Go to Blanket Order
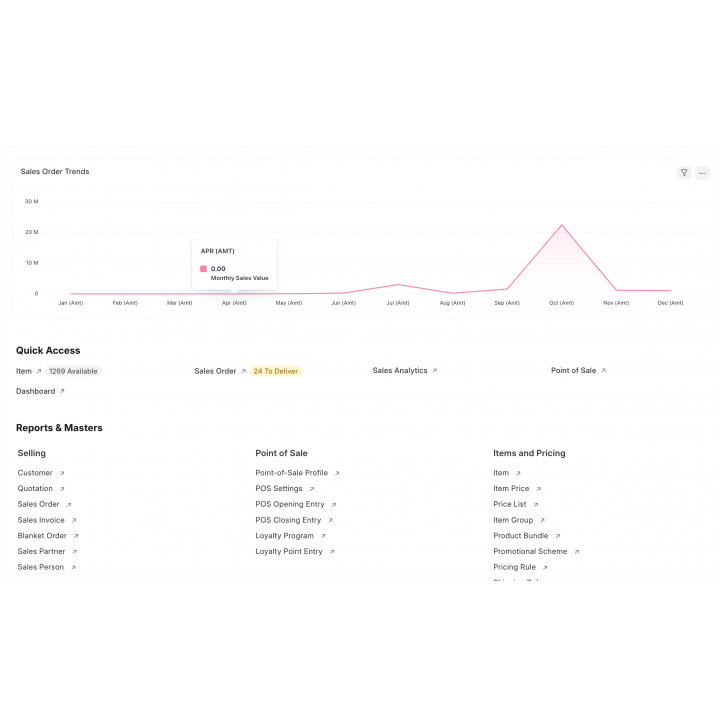 42,536
